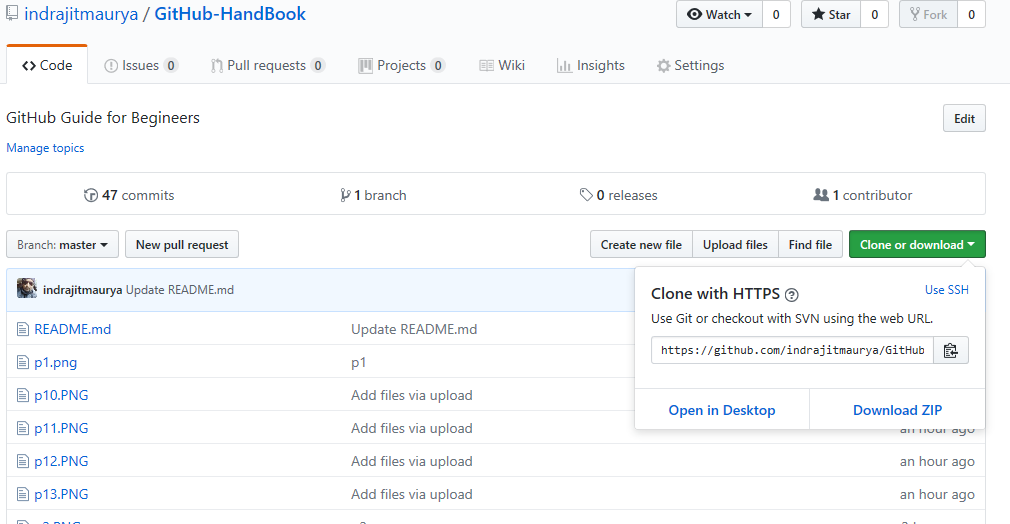1010x524 pixels.
Task: Click the 'an hour ago' timestamp in p12.PNG row
Action: click(x=937, y=461)
